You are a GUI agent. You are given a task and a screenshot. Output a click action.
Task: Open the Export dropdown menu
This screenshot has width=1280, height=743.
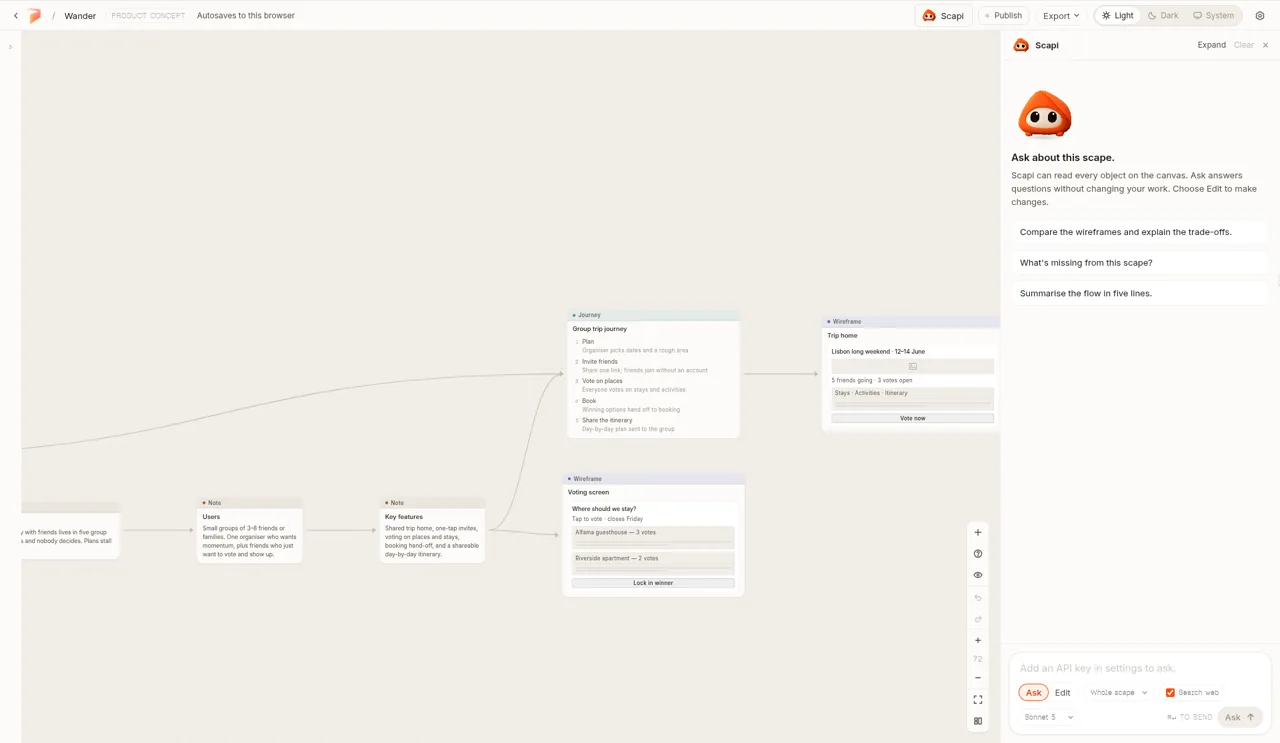click(1061, 16)
